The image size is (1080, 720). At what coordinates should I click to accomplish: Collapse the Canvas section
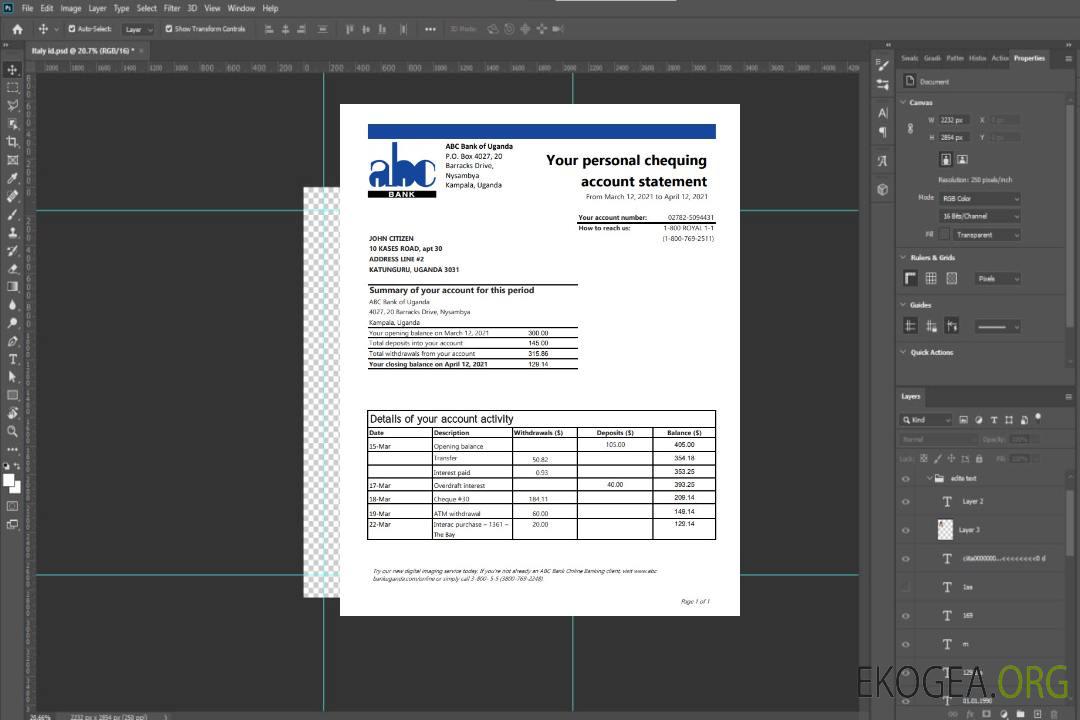click(x=904, y=103)
